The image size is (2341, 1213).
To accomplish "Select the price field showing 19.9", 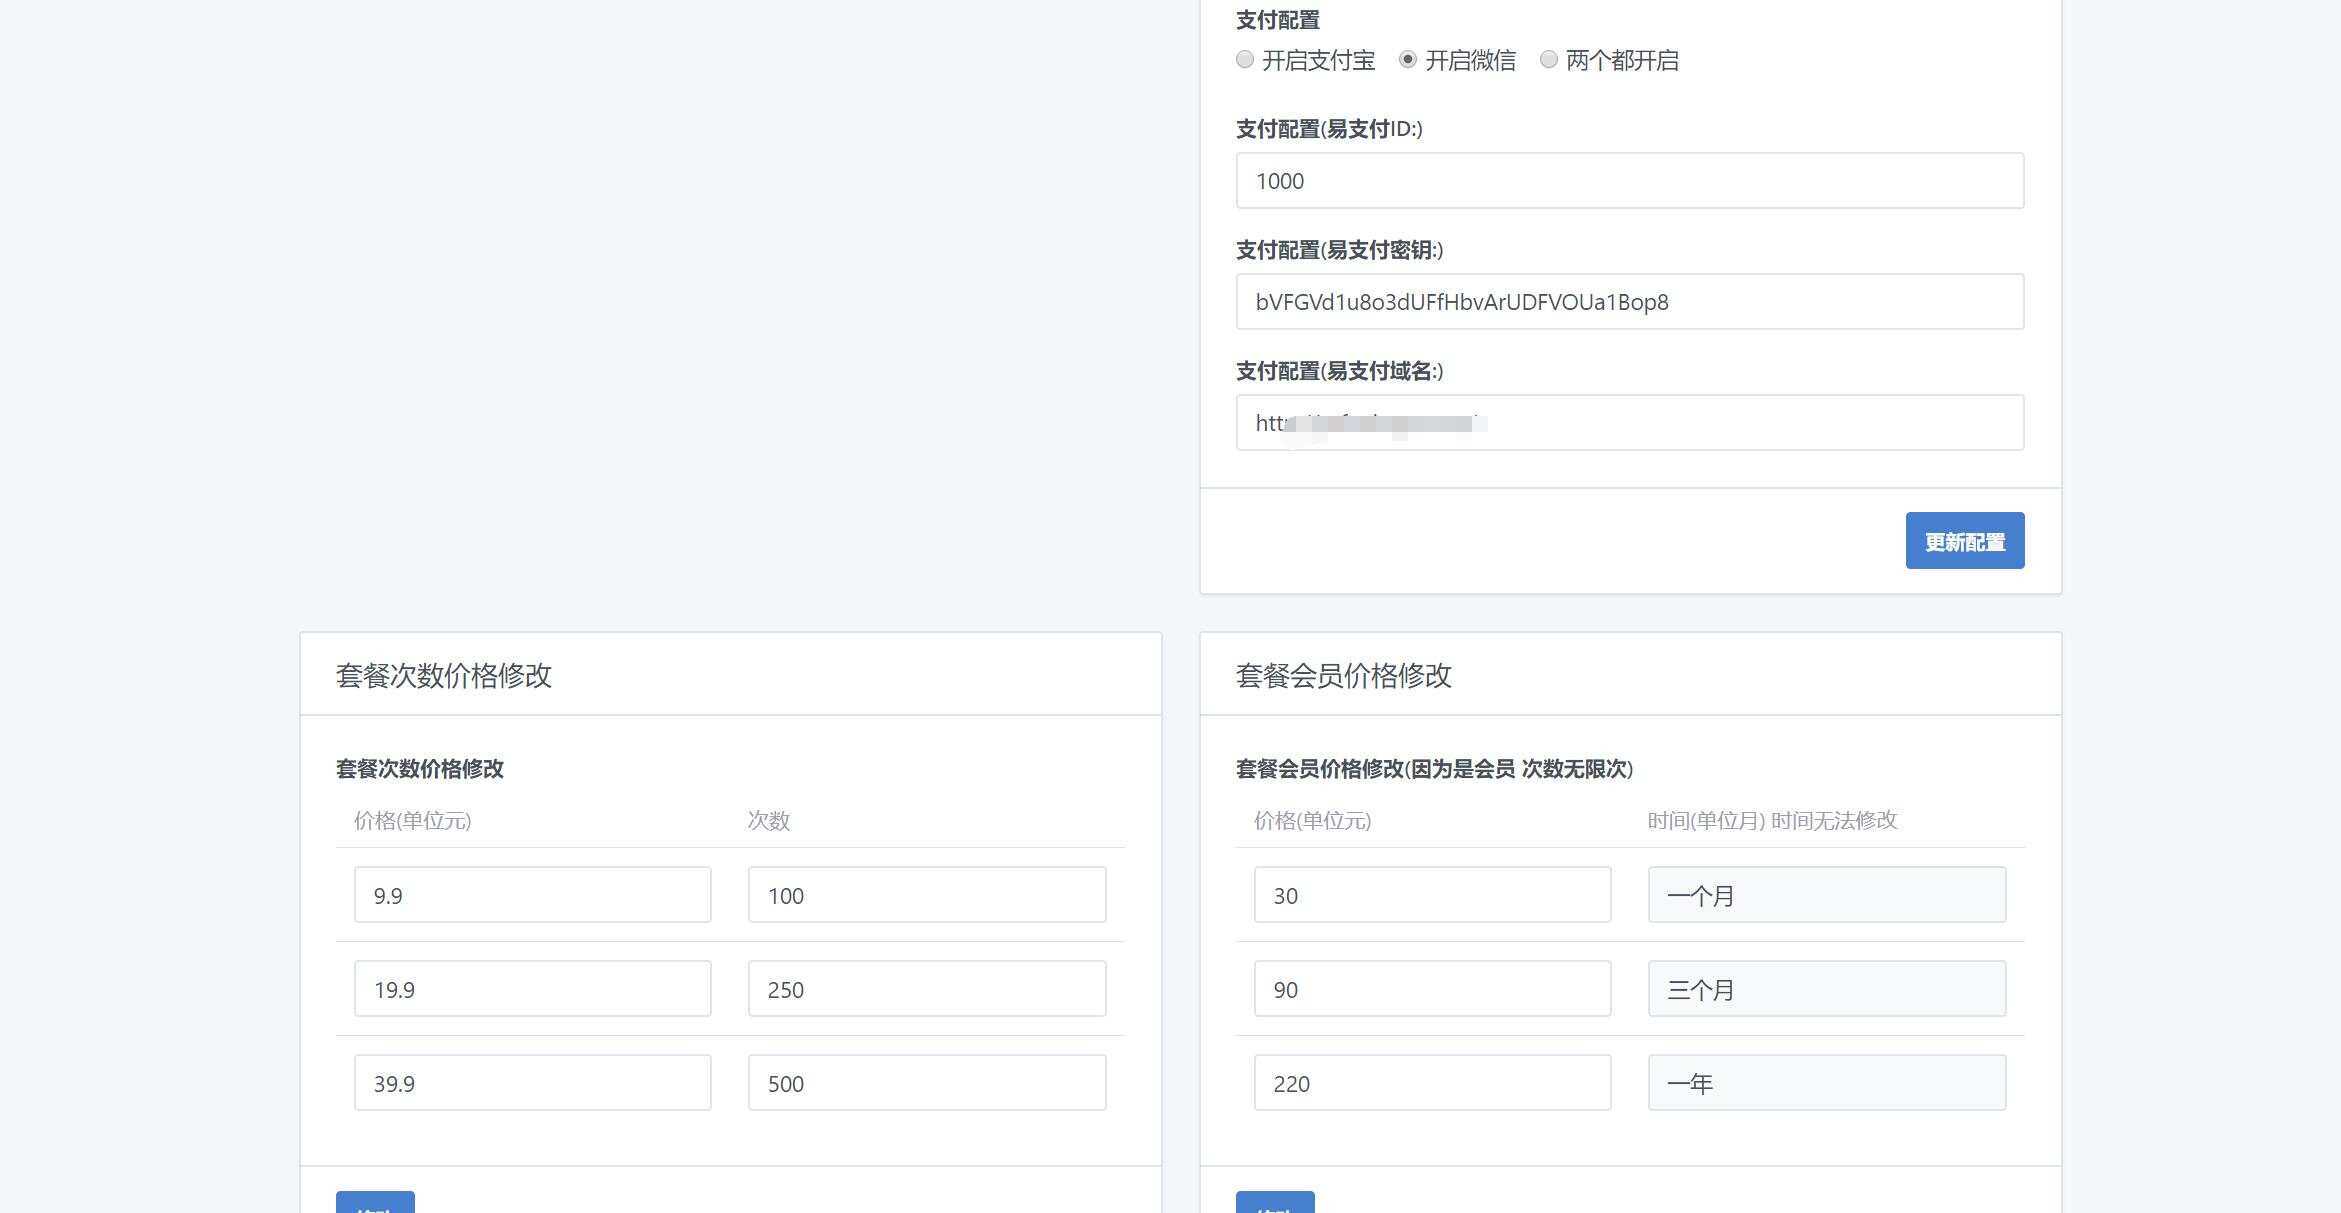I will (x=531, y=988).
